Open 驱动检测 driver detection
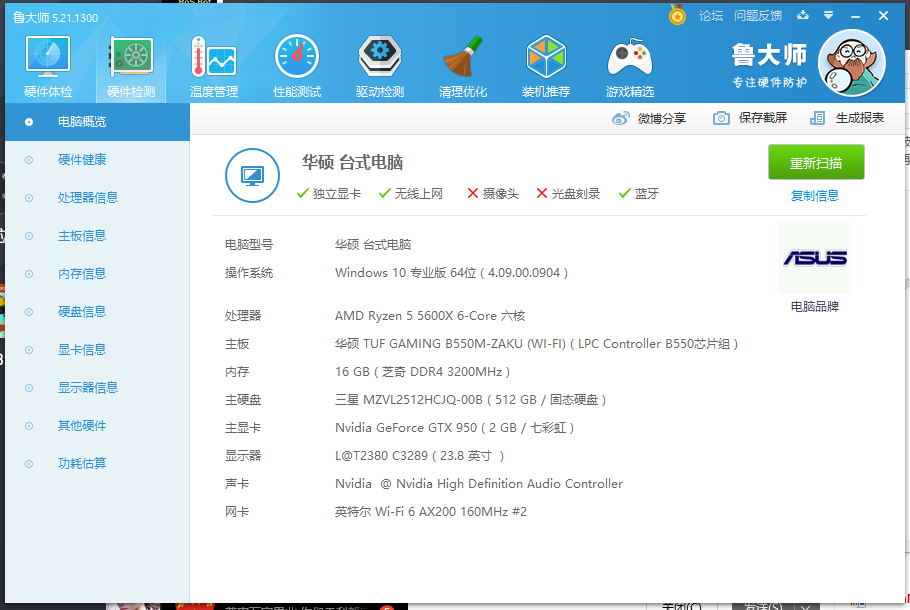The width and height of the screenshot is (910, 610). pos(380,66)
